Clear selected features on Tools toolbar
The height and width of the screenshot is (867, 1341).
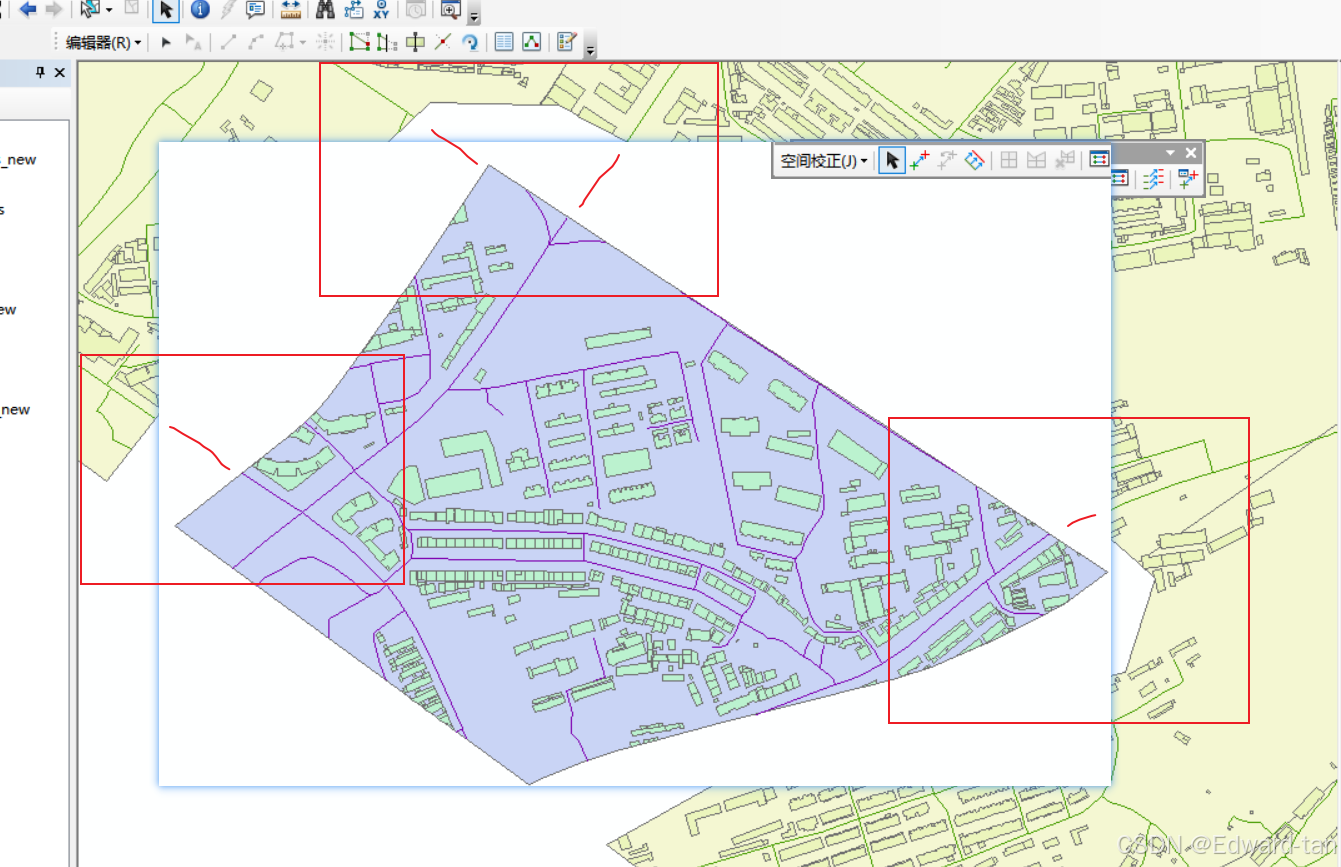tap(132, 8)
